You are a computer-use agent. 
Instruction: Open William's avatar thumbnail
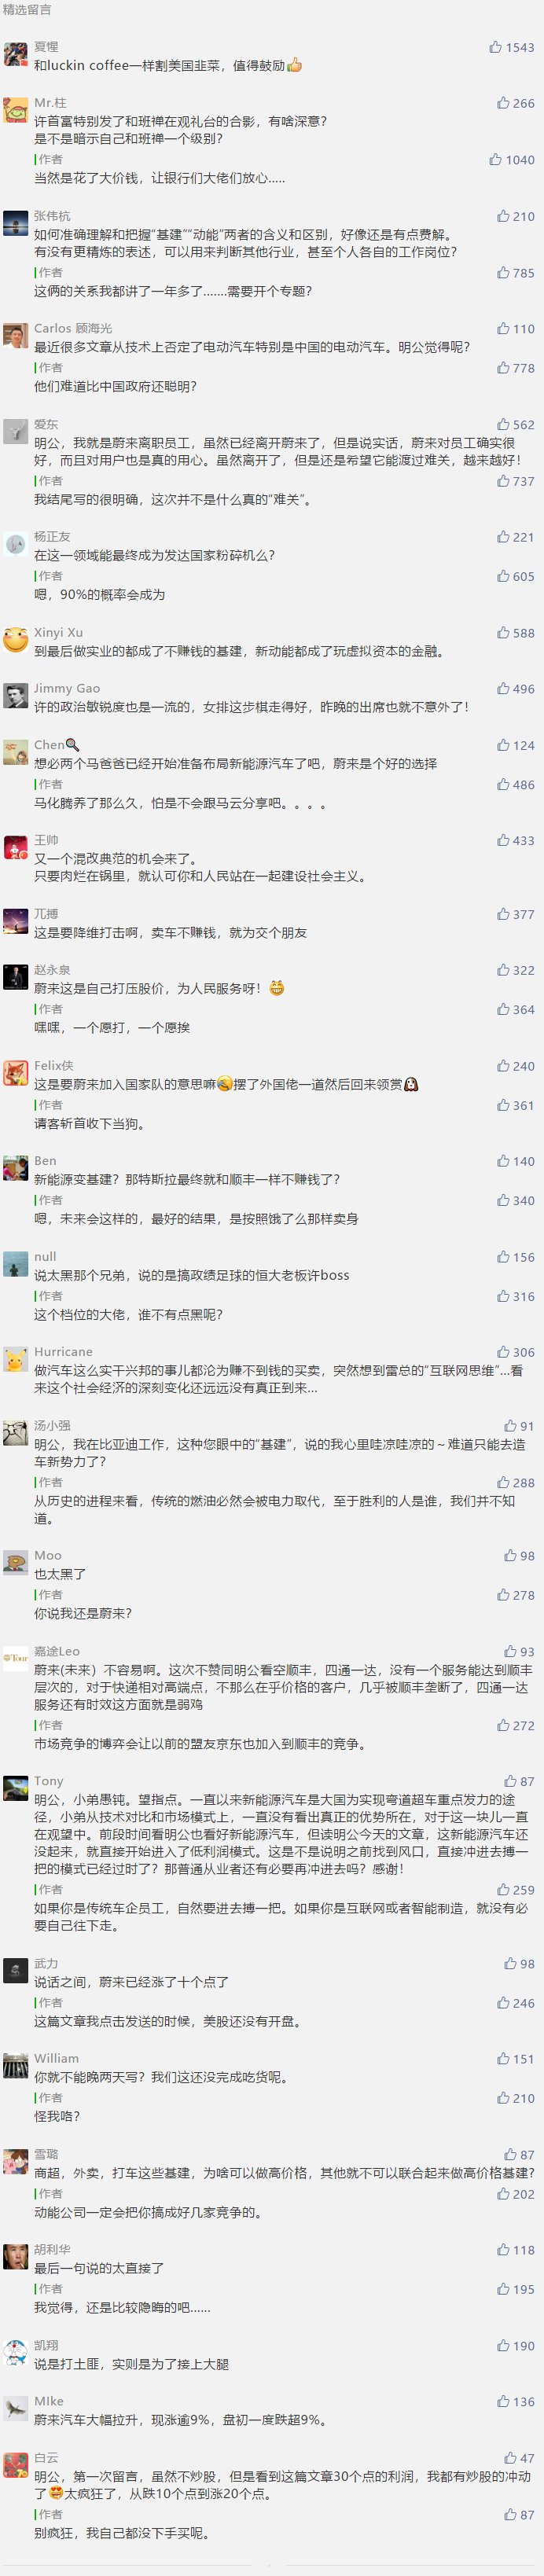(x=15, y=2067)
